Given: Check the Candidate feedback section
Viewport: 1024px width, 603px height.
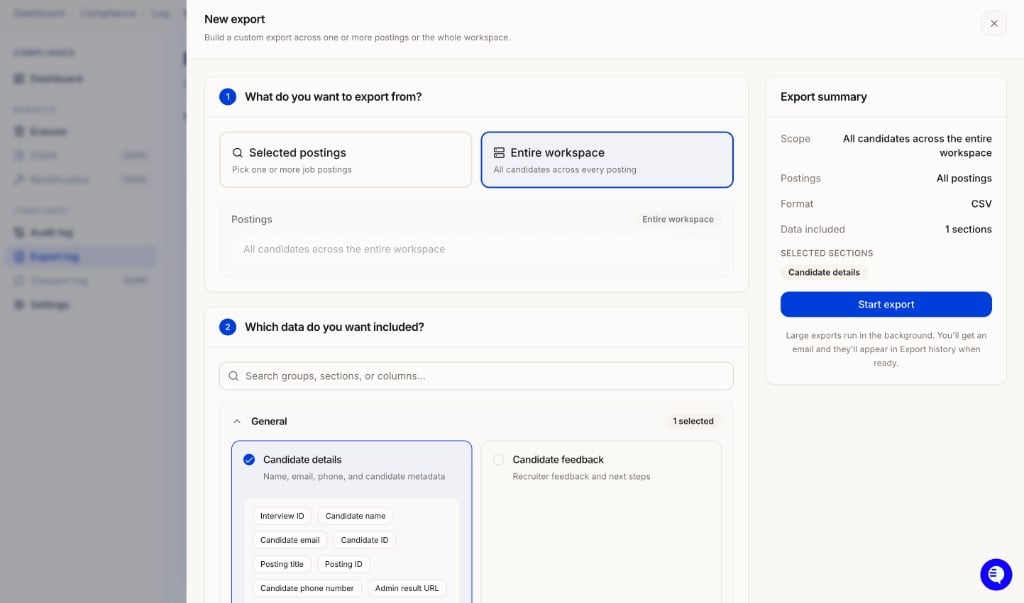Looking at the screenshot, I should coord(498,460).
